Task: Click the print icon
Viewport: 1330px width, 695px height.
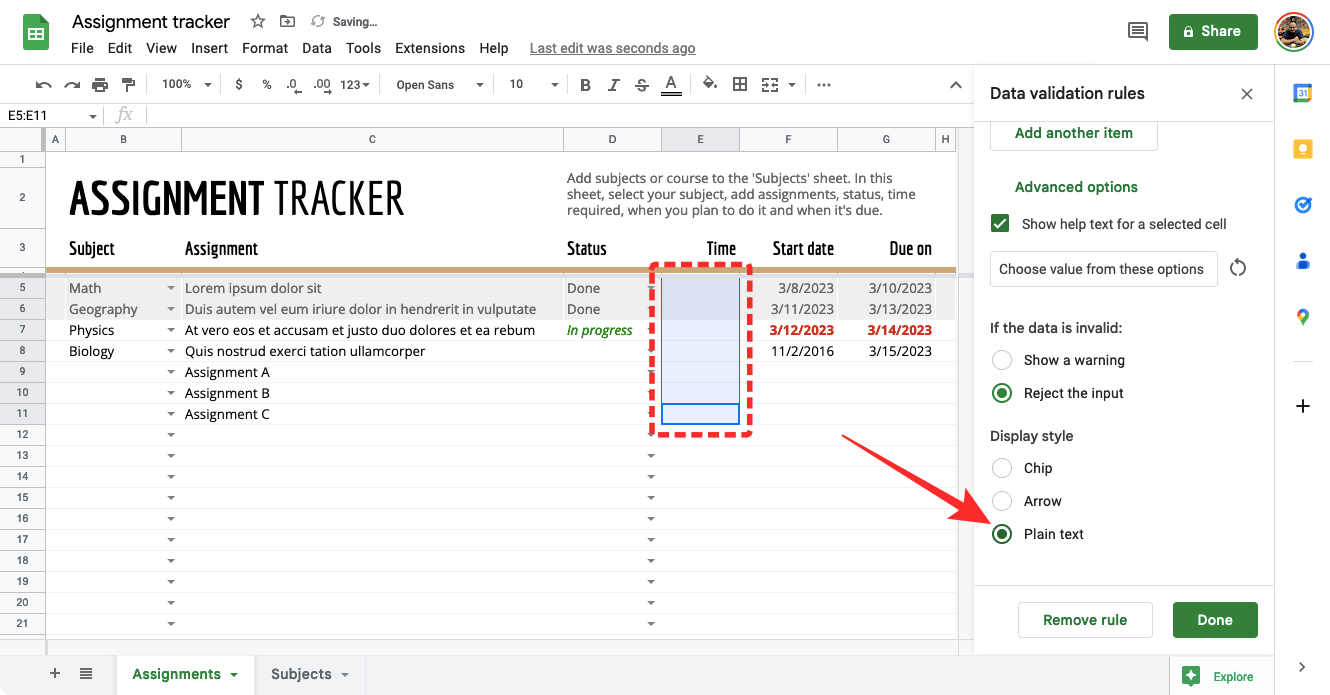Action: pyautogui.click(x=100, y=85)
